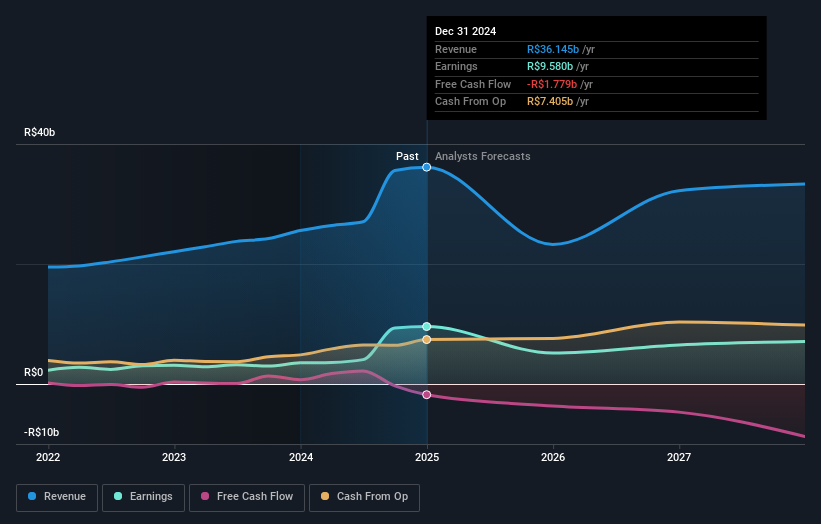The width and height of the screenshot is (821, 524).
Task: Click the R$0 y-axis label
Action: 34,373
